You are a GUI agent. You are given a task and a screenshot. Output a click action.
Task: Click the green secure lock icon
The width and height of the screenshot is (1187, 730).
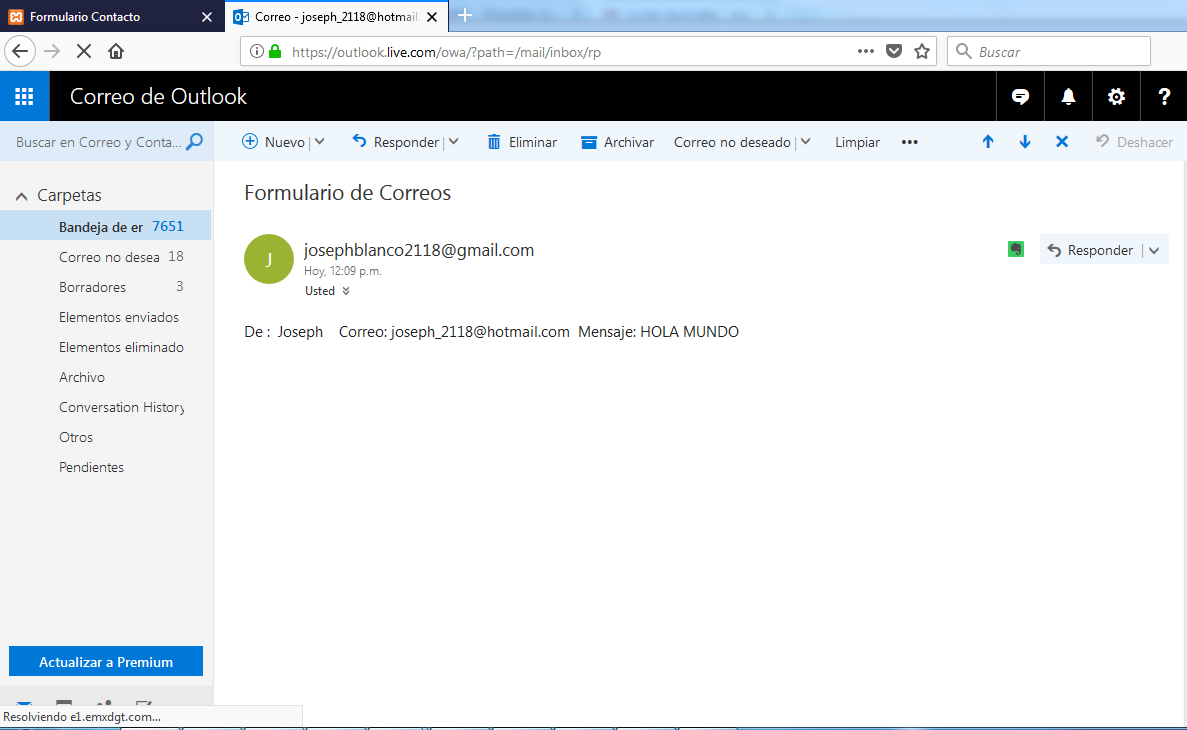[x=276, y=51]
